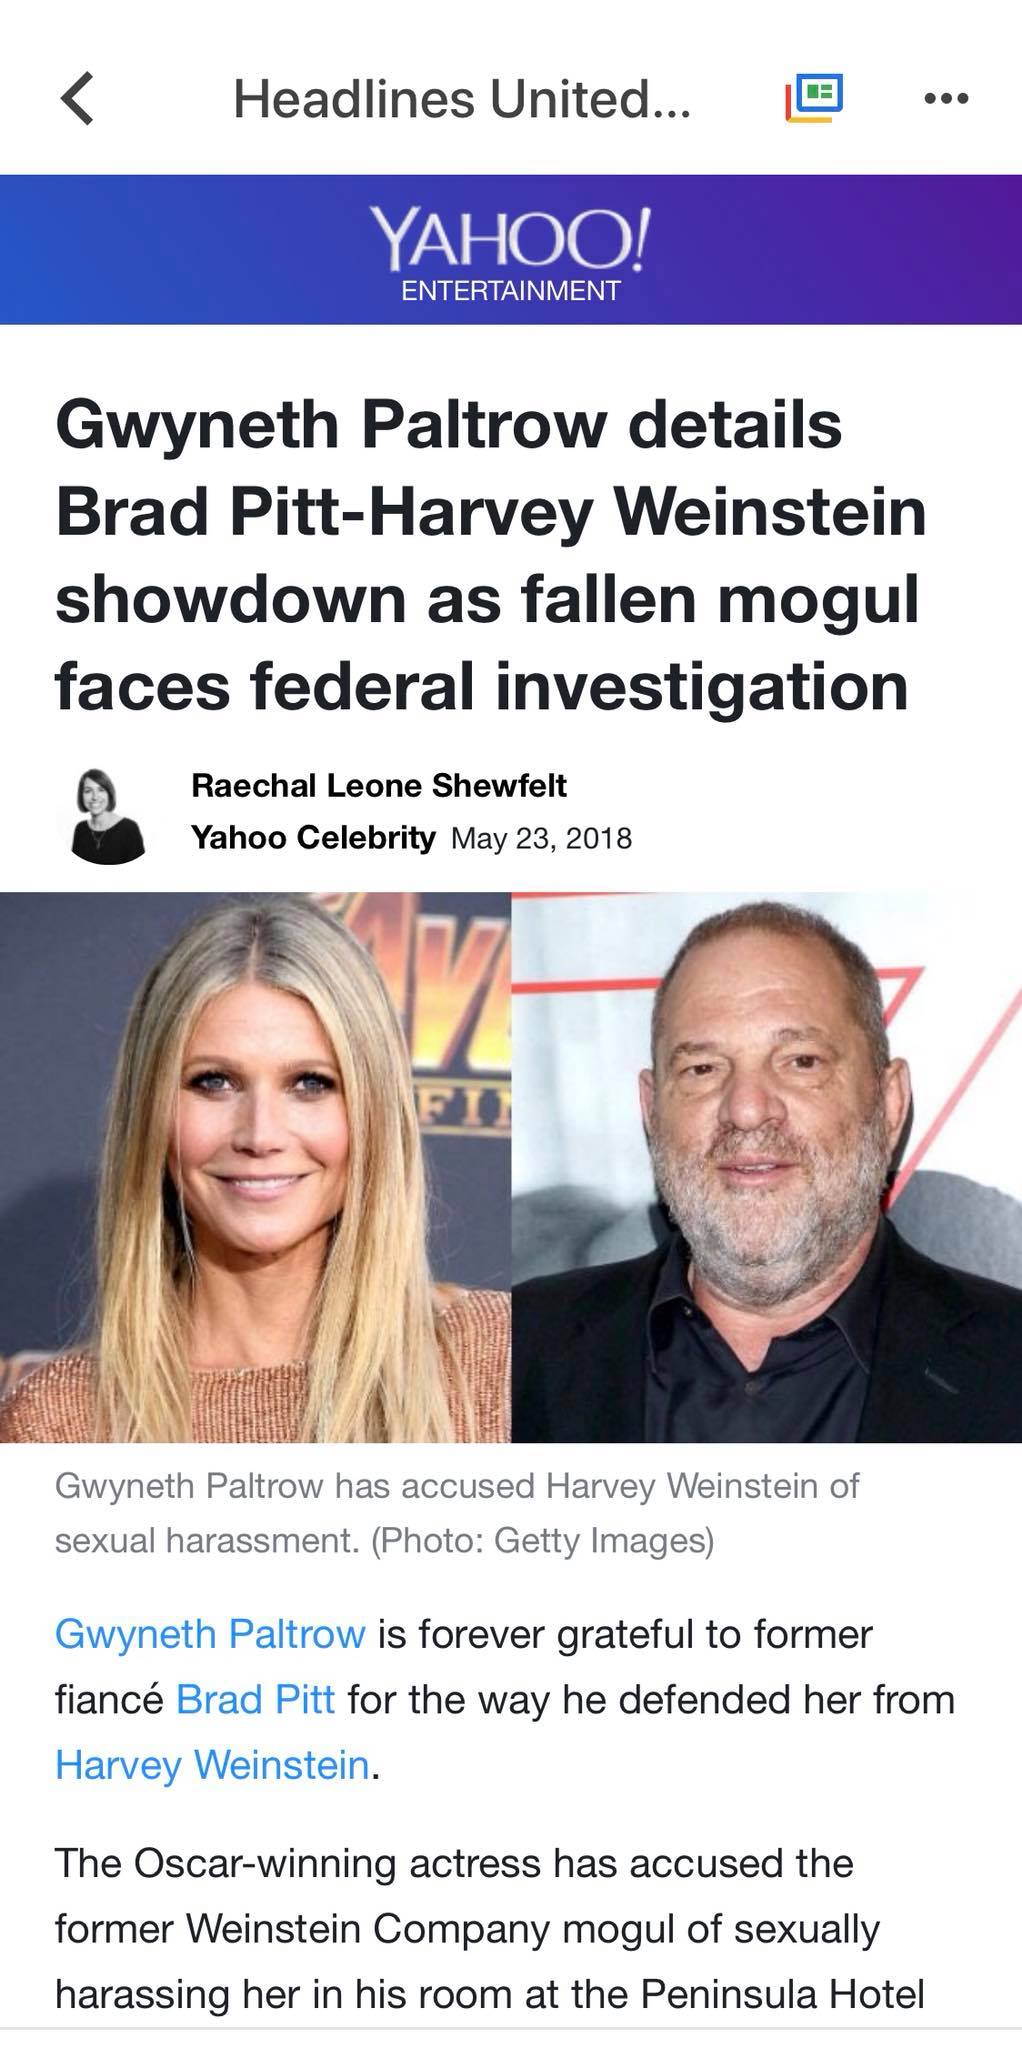This screenshot has height=2048, width=1022.
Task: Tap the article headline text
Action: point(490,555)
